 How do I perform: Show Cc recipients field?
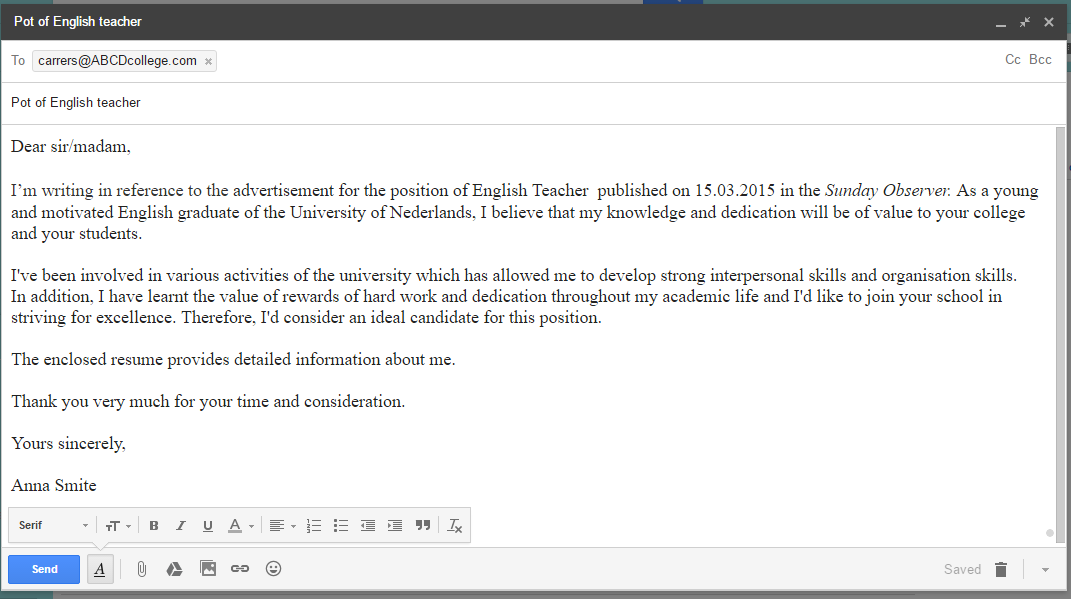(x=1012, y=59)
